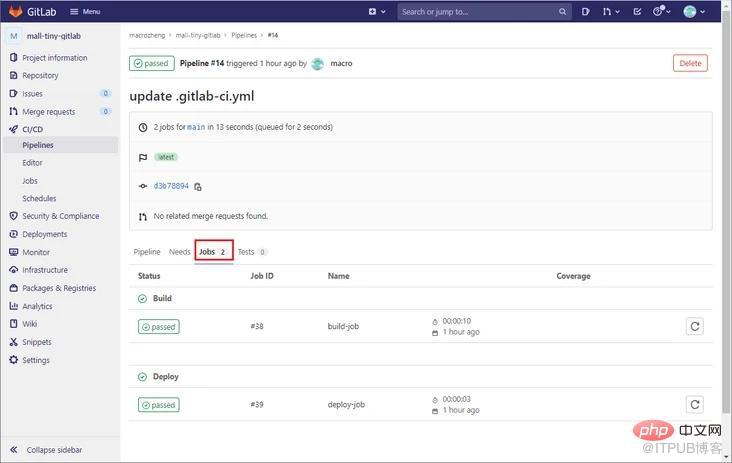Click the search magnifier icon
732x463 pixels.
(x=563, y=12)
